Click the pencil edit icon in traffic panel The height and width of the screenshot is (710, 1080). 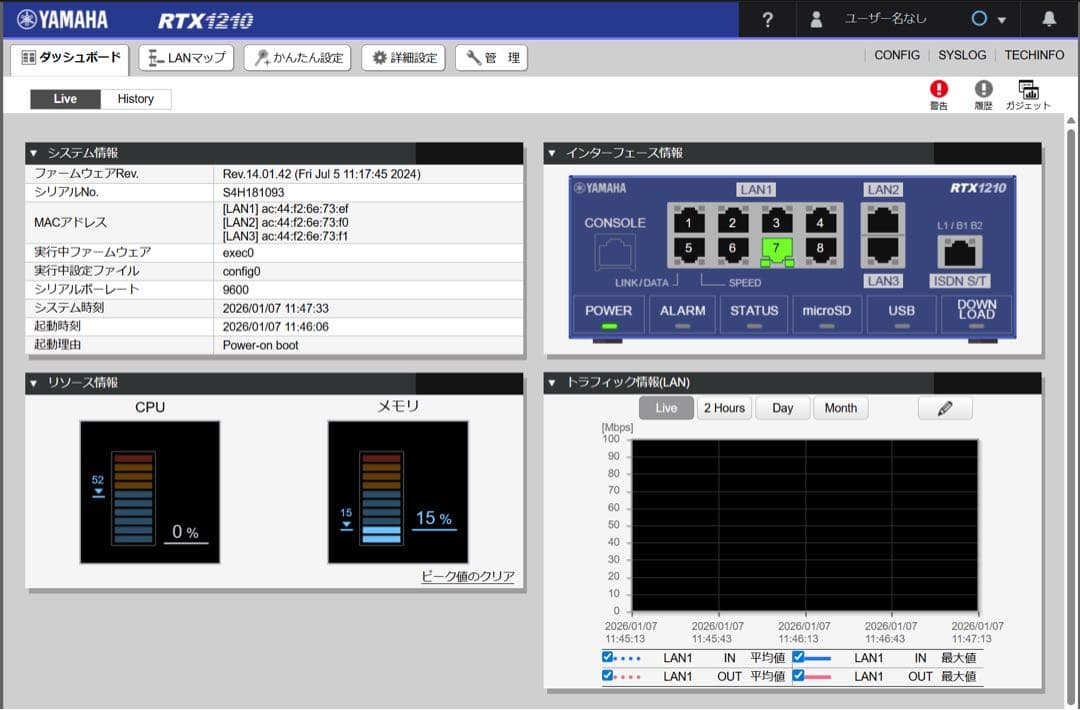944,408
